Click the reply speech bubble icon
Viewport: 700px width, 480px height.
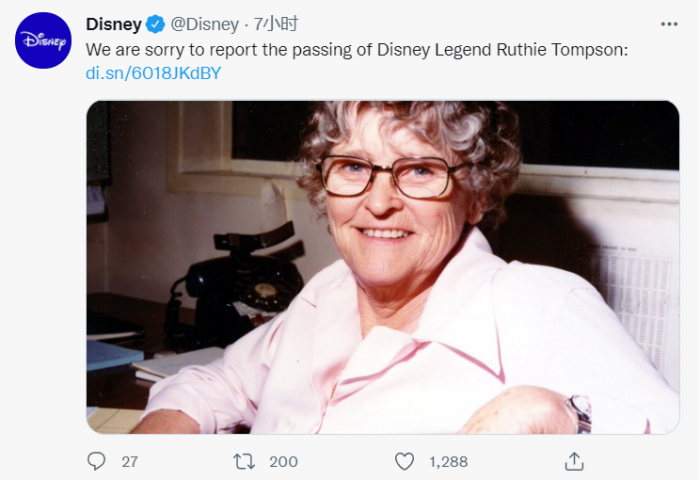click(97, 461)
